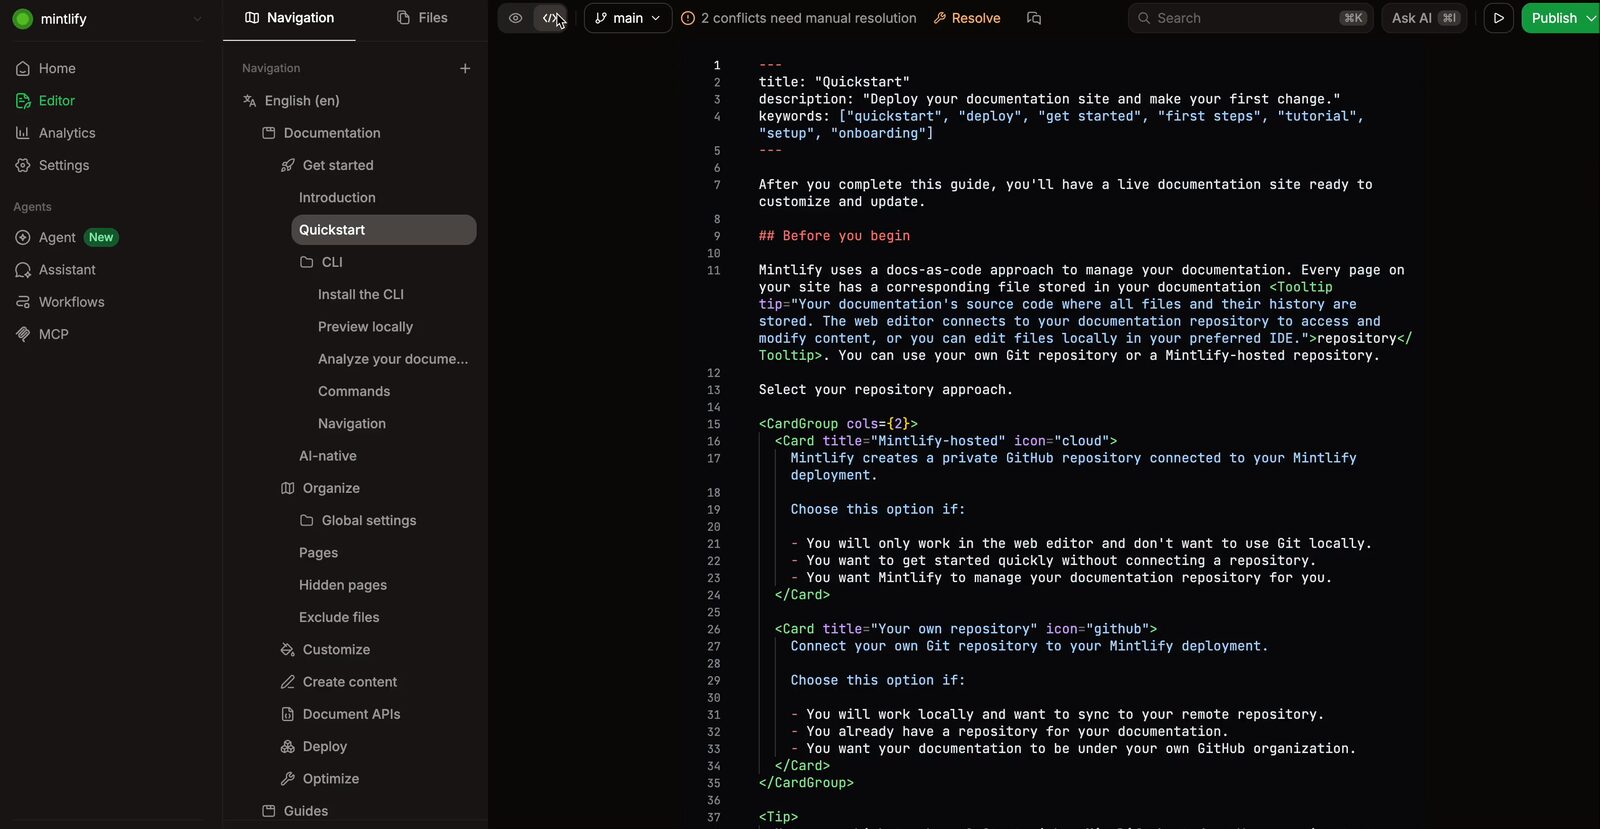Image resolution: width=1600 pixels, height=829 pixels.
Task: Focus the Search field
Action: [x=1251, y=18]
